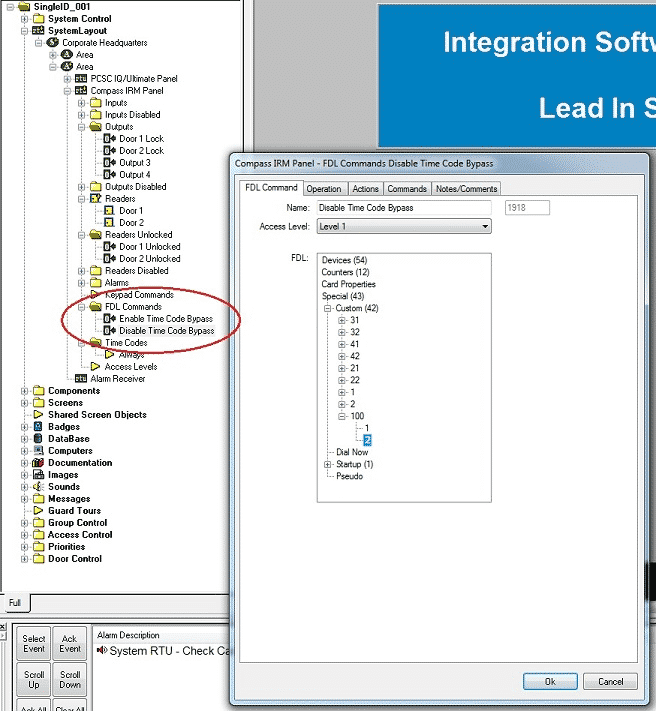The height and width of the screenshot is (711, 656).
Task: Open the Notes/Comments tab
Action: click(x=466, y=189)
